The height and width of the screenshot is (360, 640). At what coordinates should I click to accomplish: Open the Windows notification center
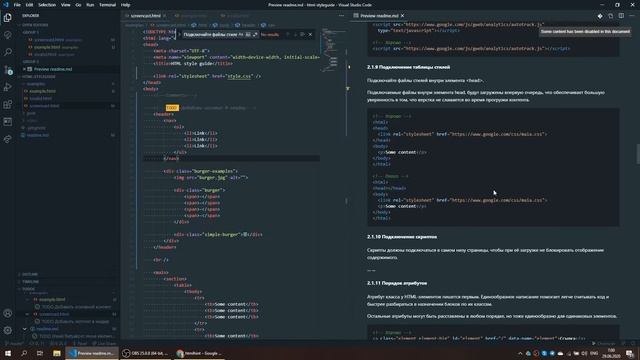[630, 353]
